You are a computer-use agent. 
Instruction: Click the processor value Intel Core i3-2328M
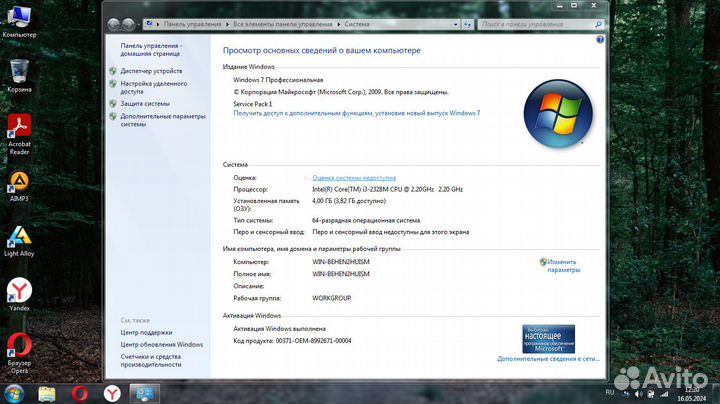tap(388, 189)
